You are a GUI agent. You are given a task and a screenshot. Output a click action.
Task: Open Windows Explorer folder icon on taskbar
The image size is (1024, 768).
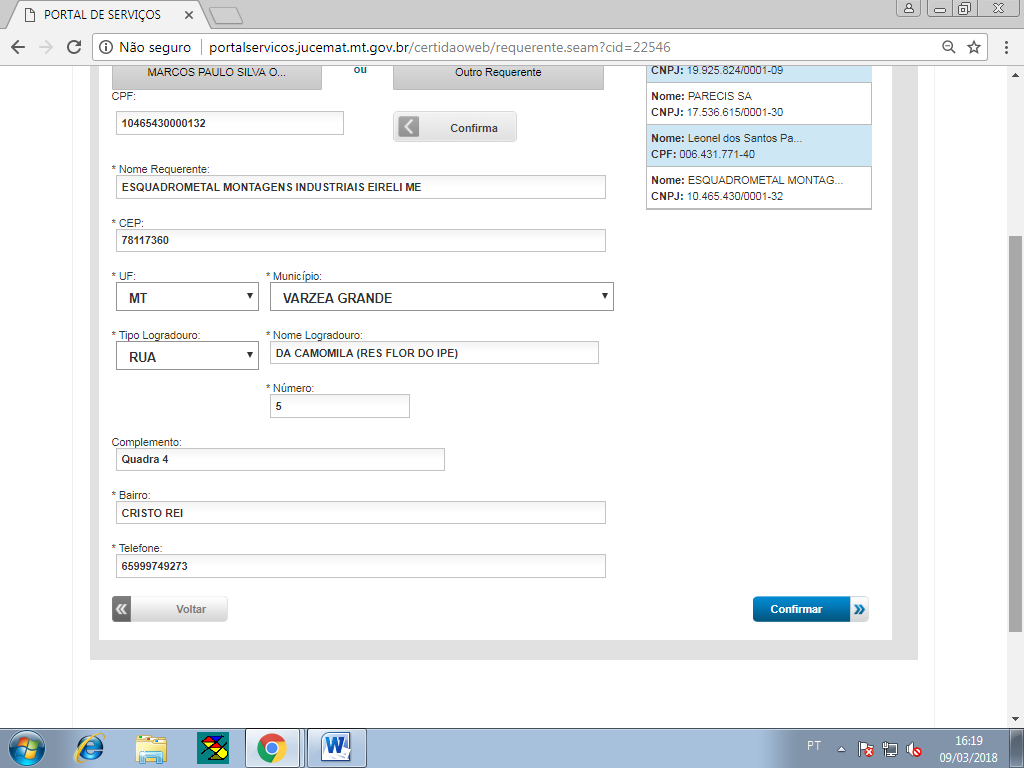(151, 748)
